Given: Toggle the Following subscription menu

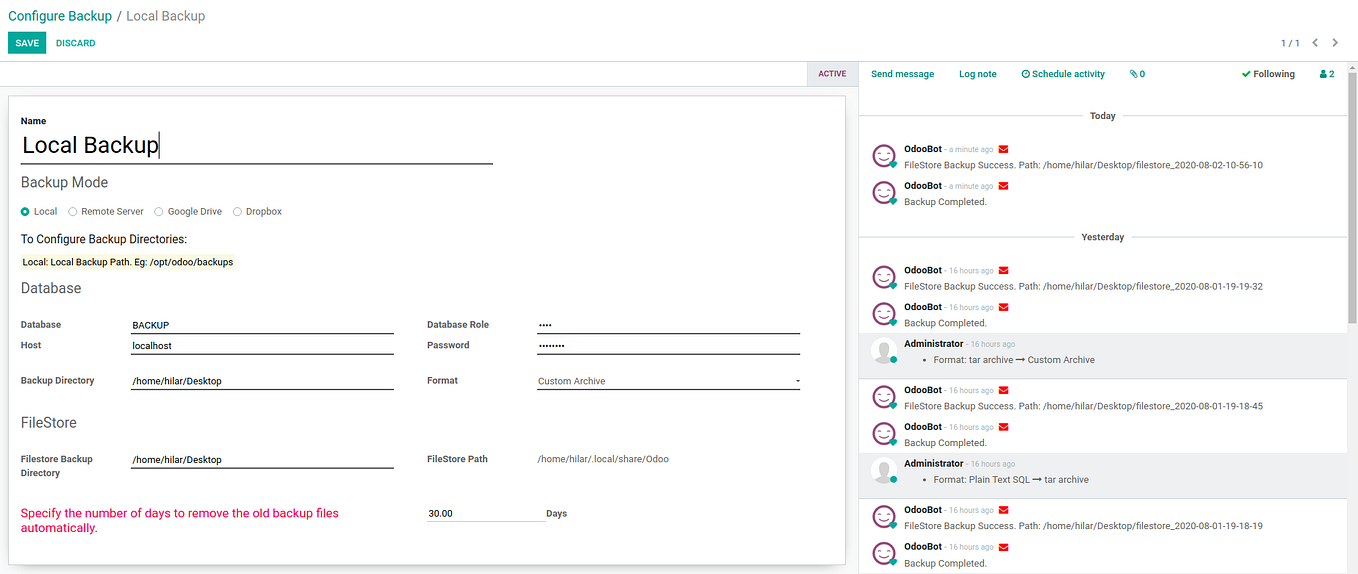Looking at the screenshot, I should [x=1268, y=74].
